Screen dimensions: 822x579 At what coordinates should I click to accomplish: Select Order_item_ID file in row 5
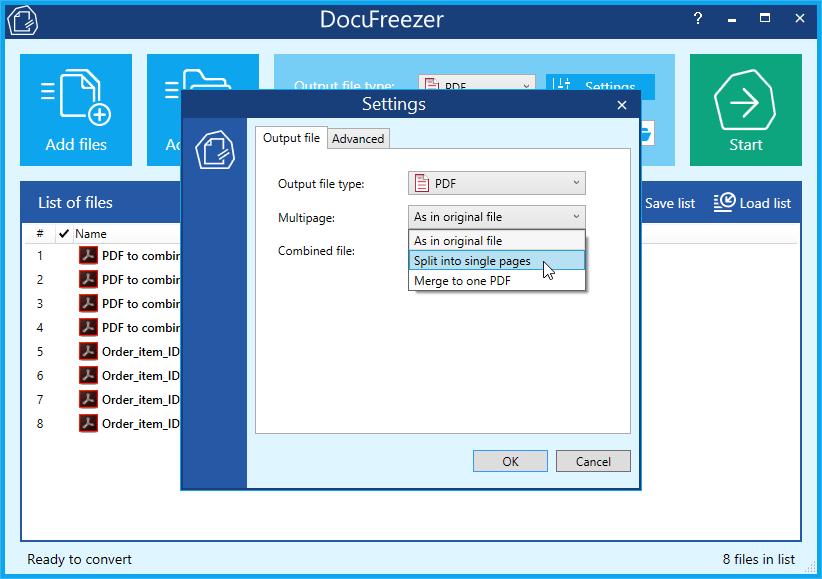[141, 351]
